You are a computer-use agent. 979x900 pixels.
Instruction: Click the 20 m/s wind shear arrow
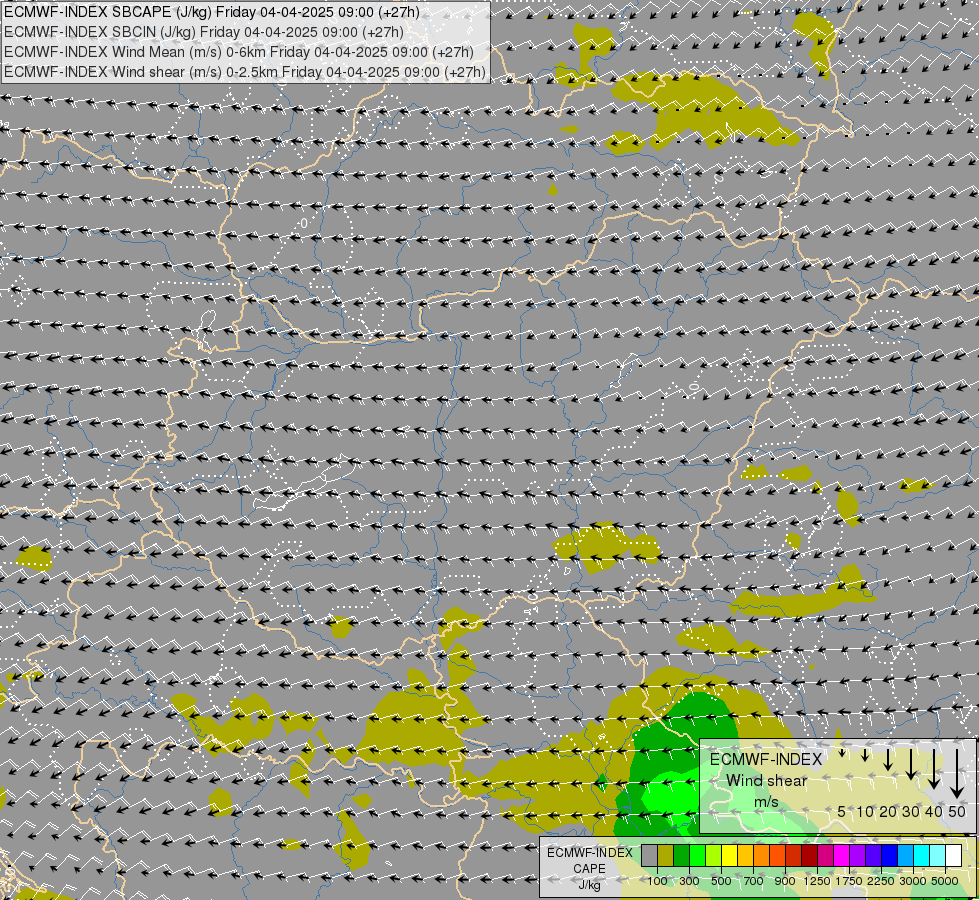coord(888,759)
